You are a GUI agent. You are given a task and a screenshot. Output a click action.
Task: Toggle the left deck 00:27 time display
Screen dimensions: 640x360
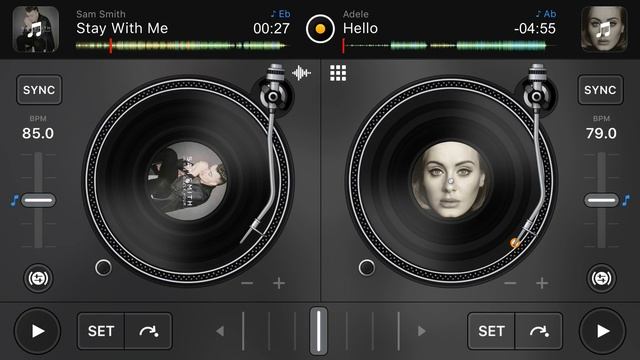271,29
